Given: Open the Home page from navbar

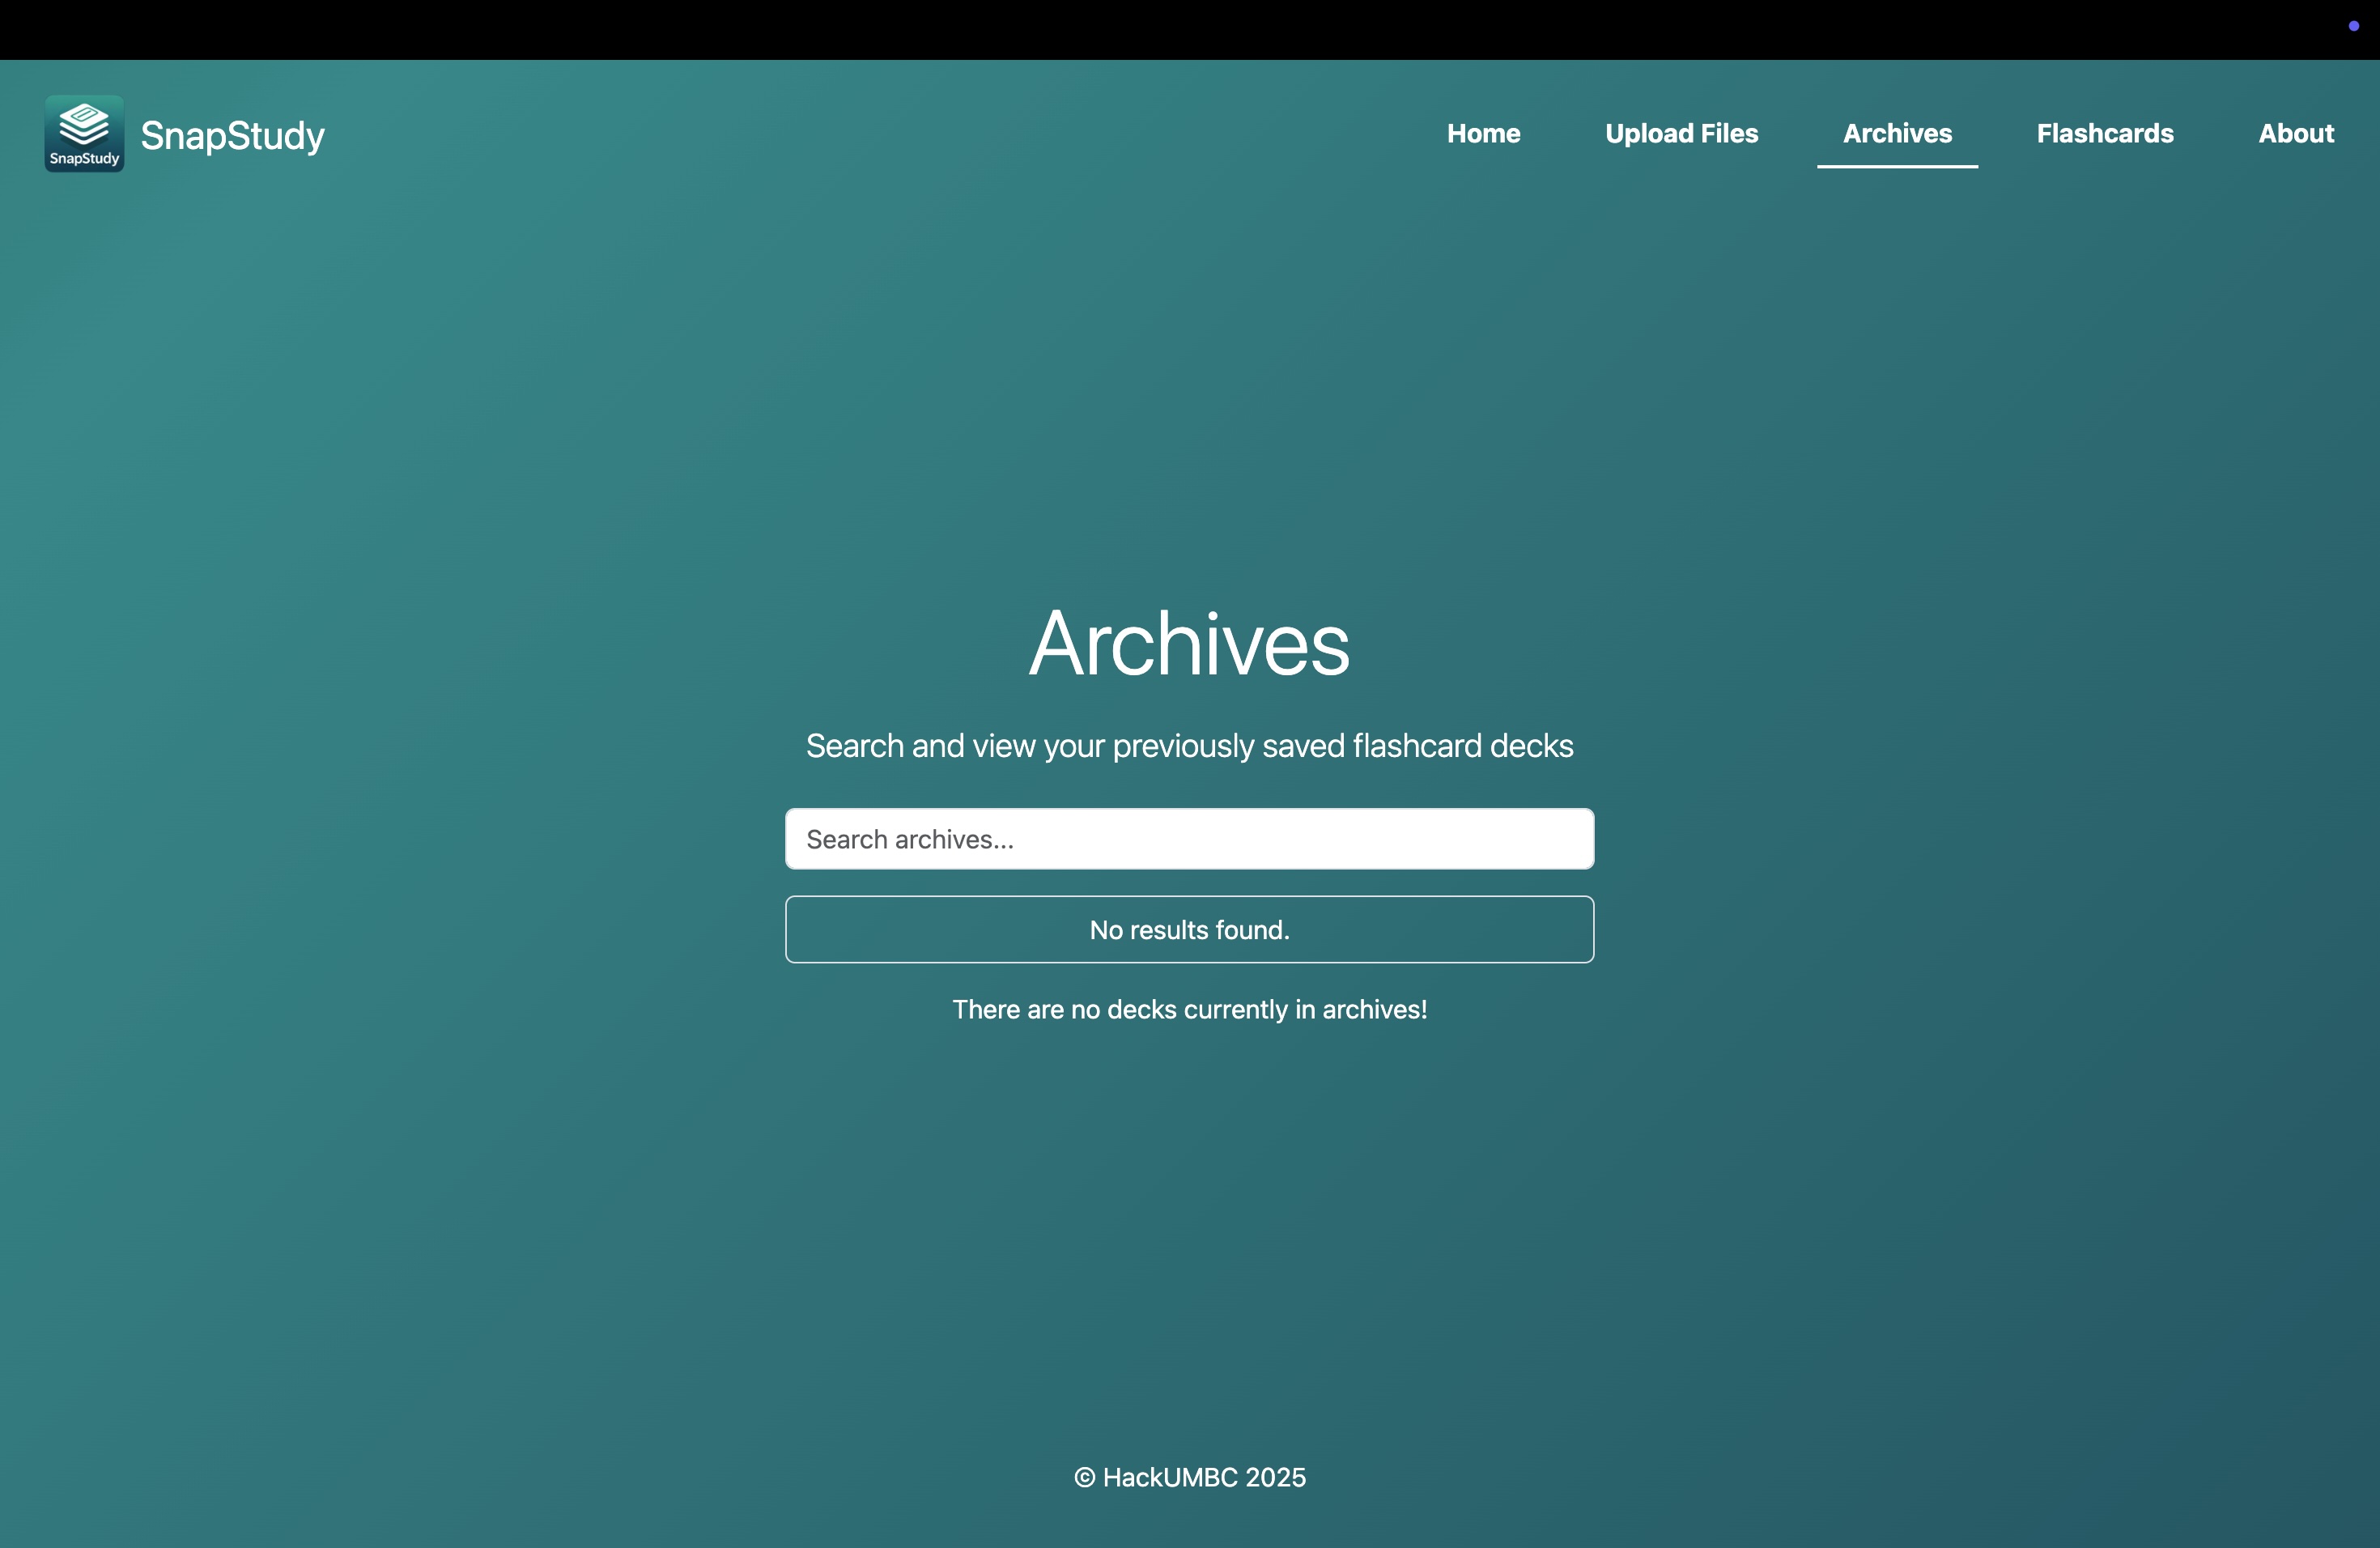Looking at the screenshot, I should (x=1483, y=133).
